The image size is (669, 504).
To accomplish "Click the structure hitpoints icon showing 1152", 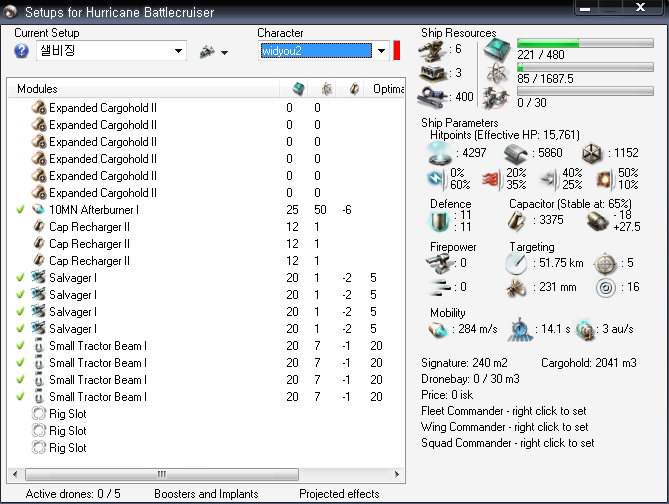I will pos(591,153).
